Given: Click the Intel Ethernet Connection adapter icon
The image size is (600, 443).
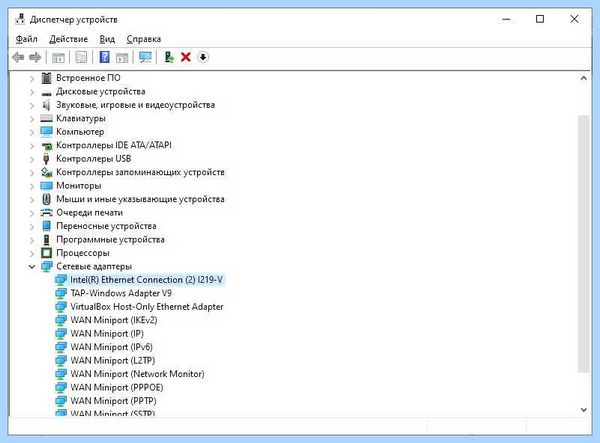Looking at the screenshot, I should (x=61, y=280).
